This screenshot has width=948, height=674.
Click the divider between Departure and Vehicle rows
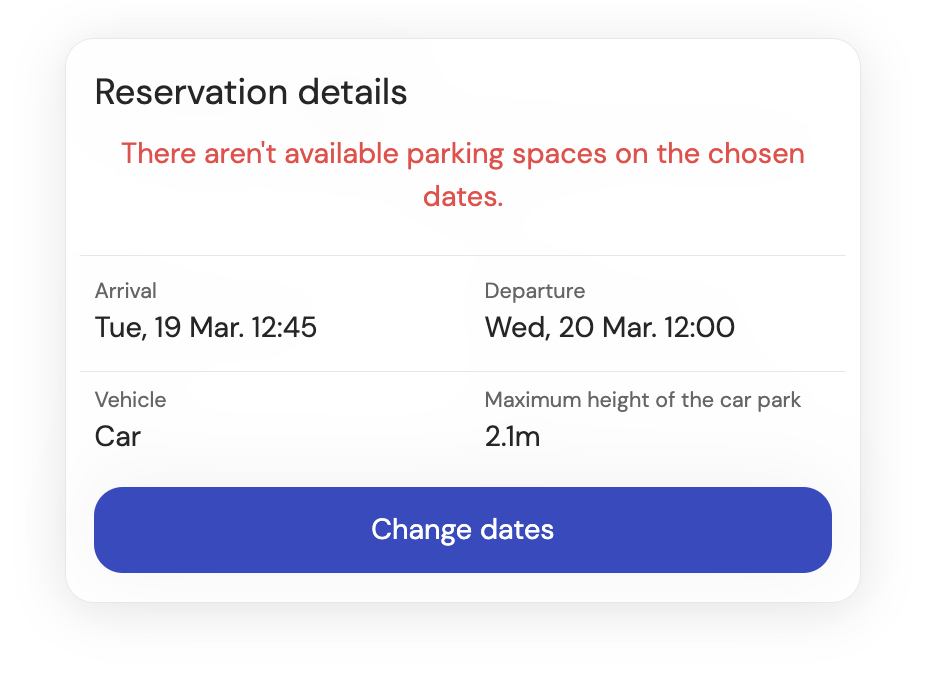pos(462,365)
